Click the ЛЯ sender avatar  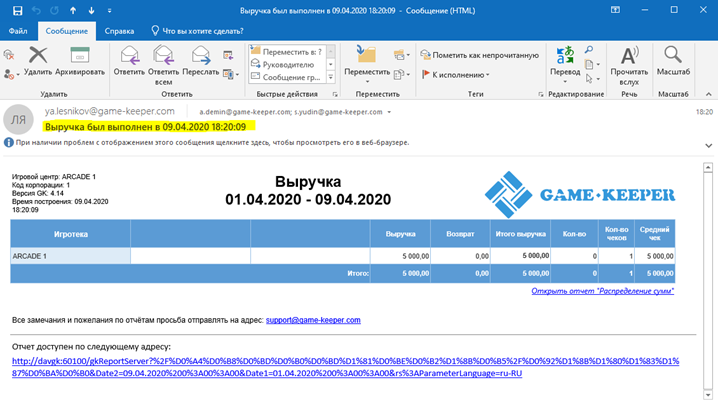pos(18,119)
